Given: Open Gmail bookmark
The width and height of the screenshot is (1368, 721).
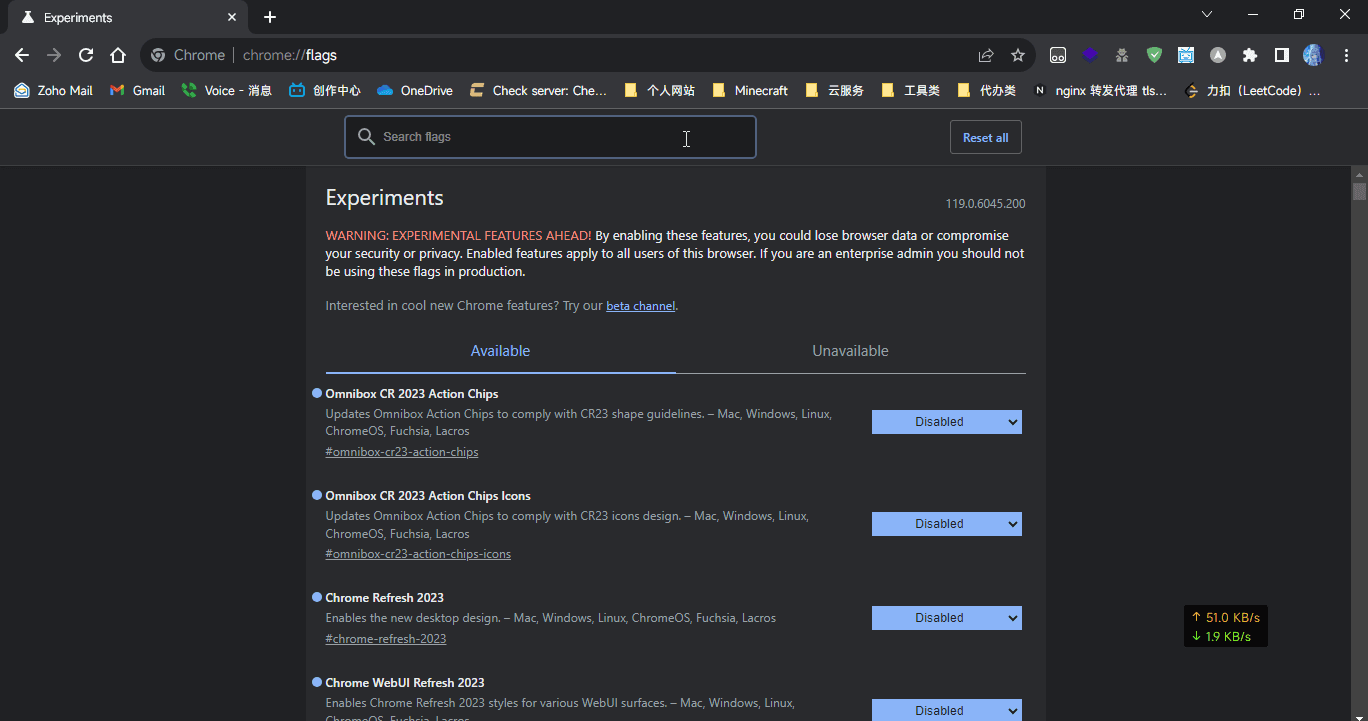Looking at the screenshot, I should [x=137, y=90].
